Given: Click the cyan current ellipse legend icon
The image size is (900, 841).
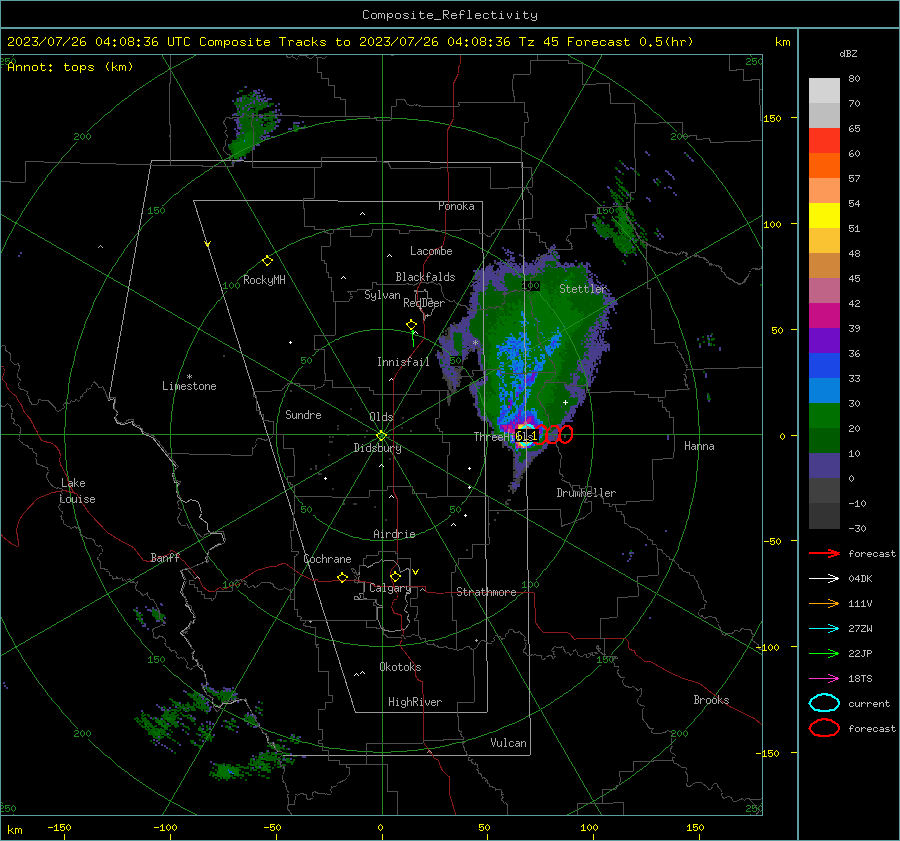Looking at the screenshot, I should pyautogui.click(x=824, y=703).
